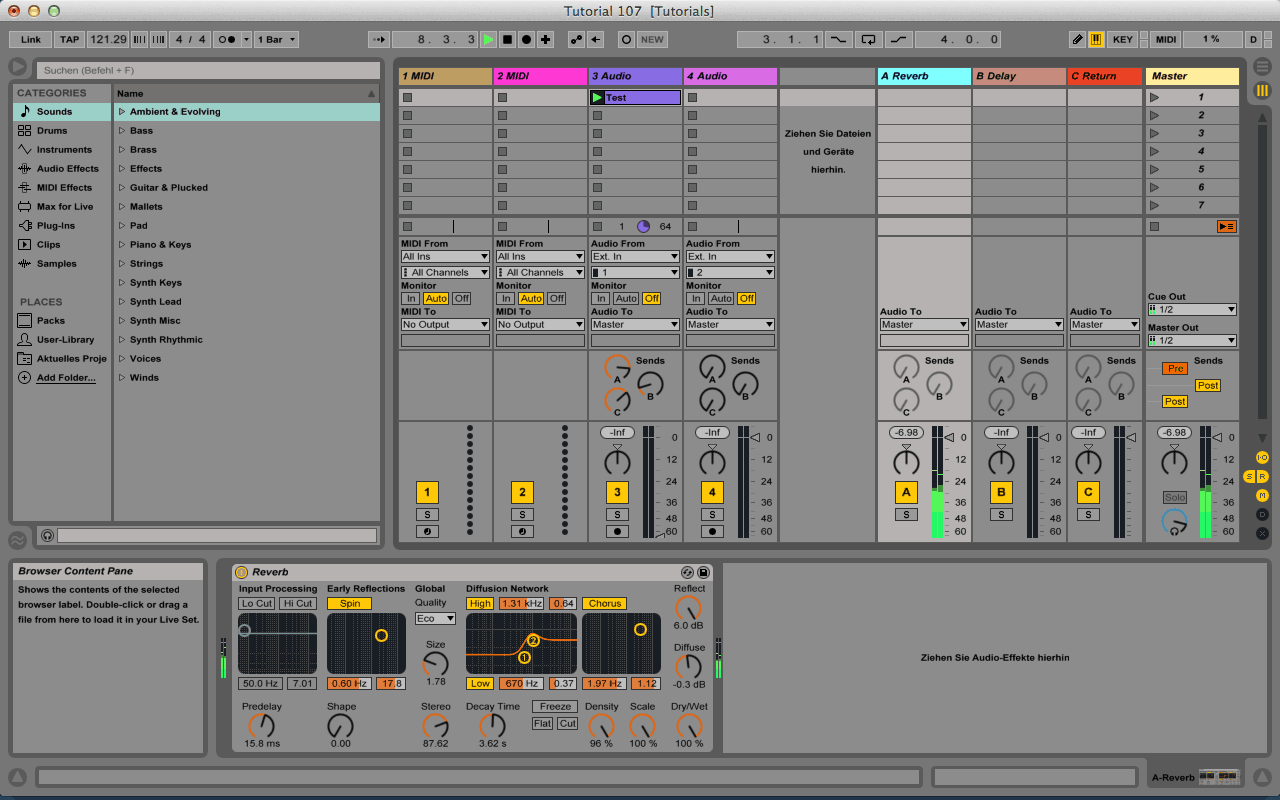Save Reverb preset with disk icon
1280x800 pixels.
(x=703, y=572)
